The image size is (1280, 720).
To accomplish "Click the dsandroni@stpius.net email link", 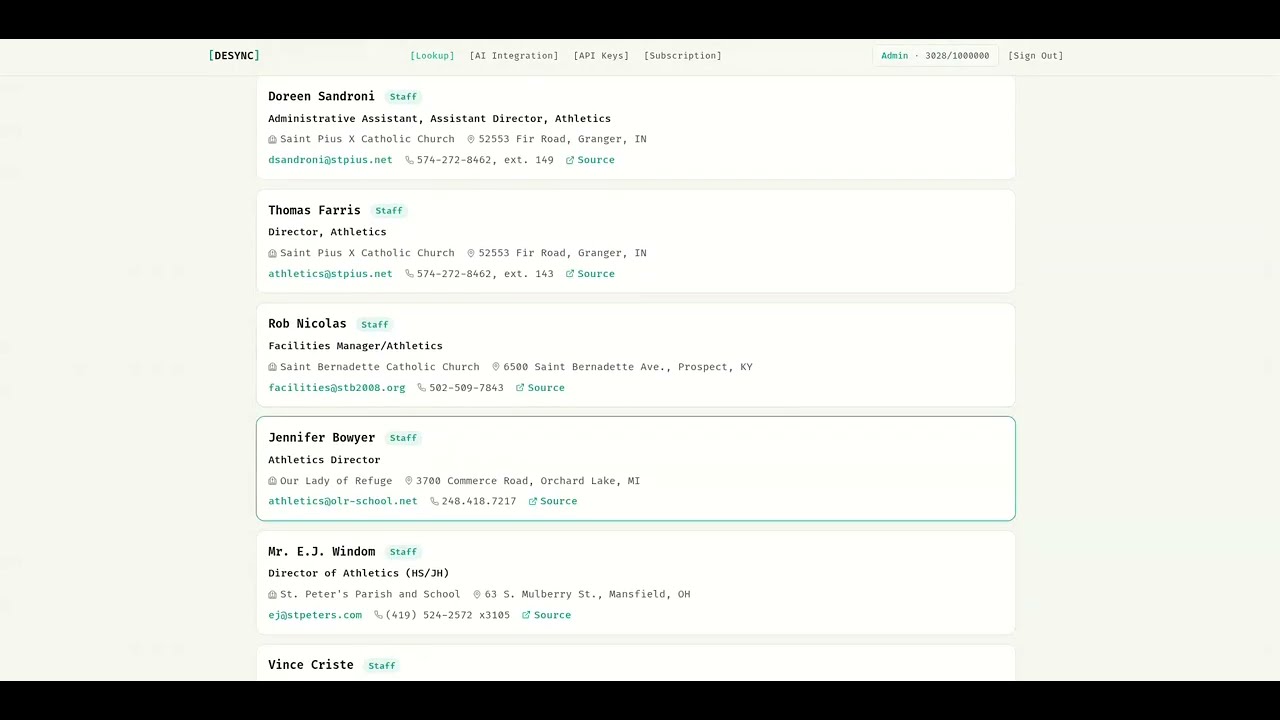I will pyautogui.click(x=330, y=160).
